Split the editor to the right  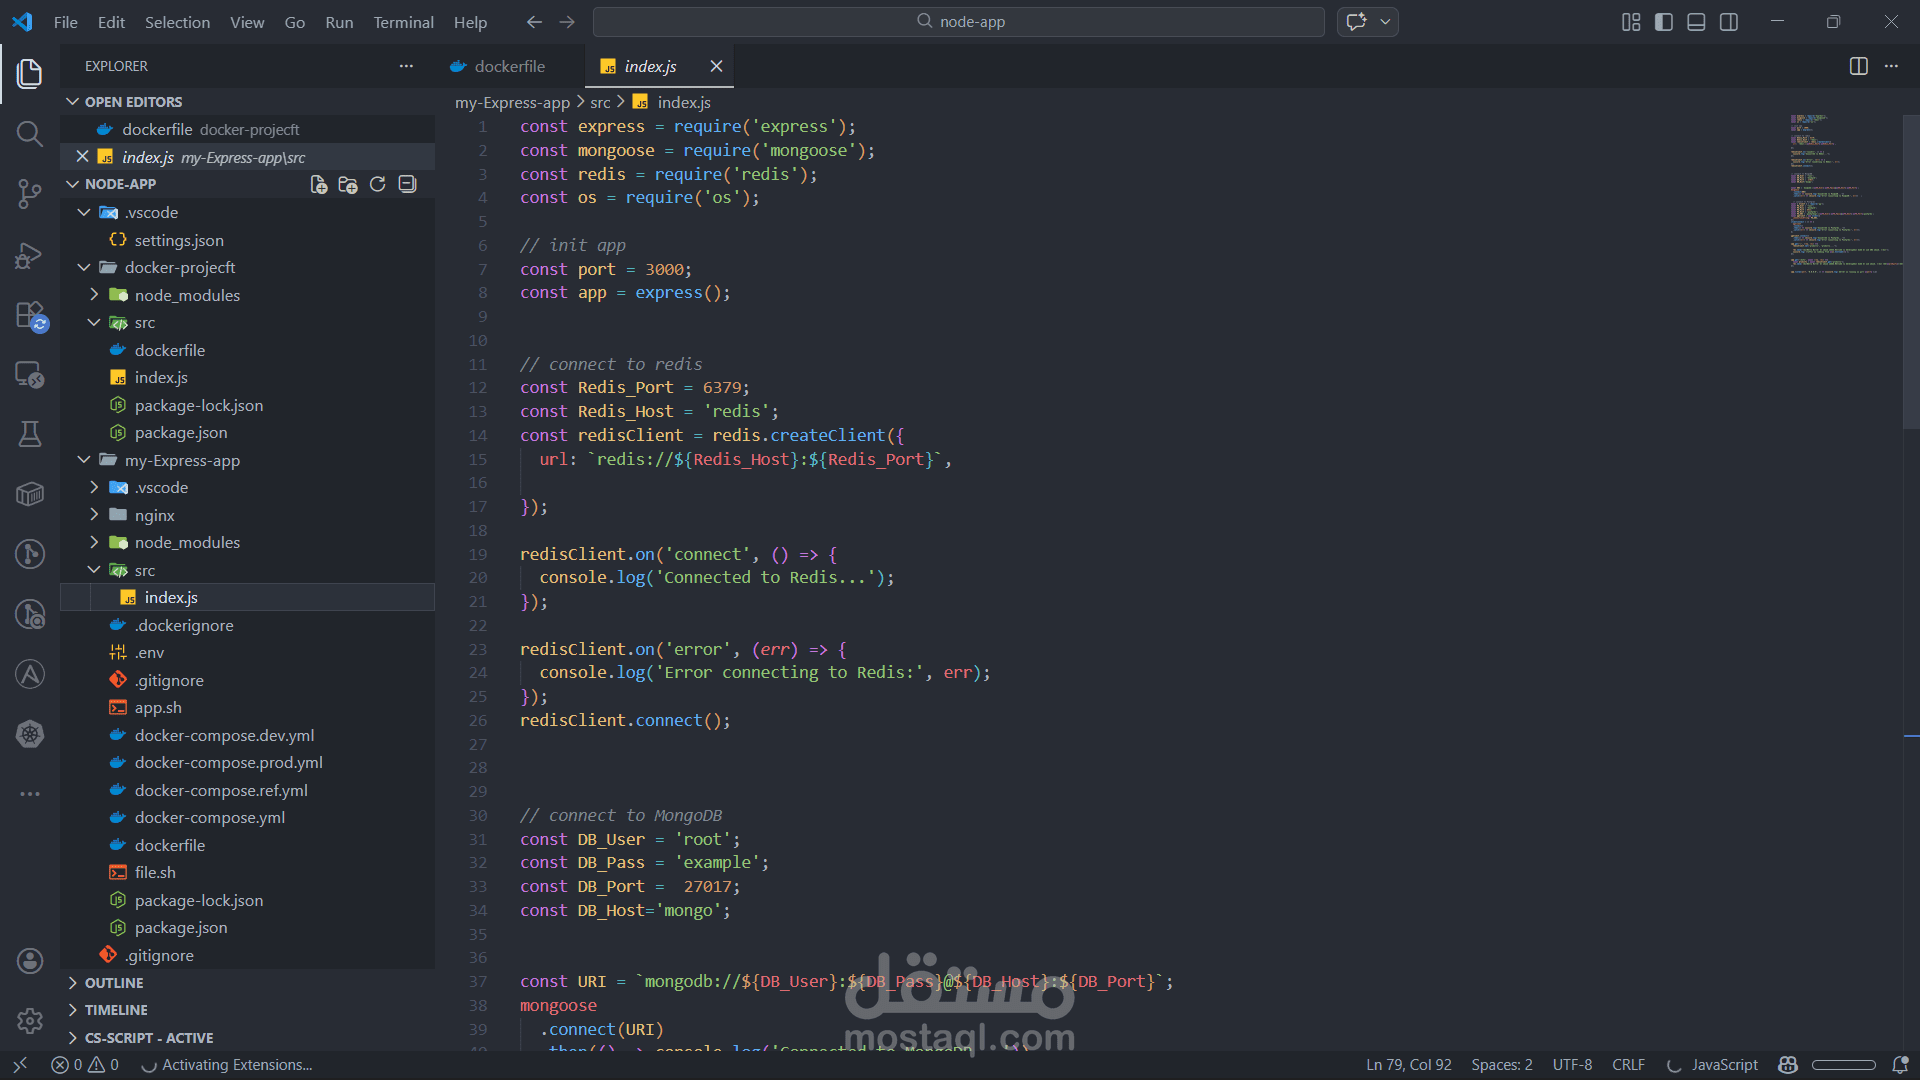point(1858,66)
